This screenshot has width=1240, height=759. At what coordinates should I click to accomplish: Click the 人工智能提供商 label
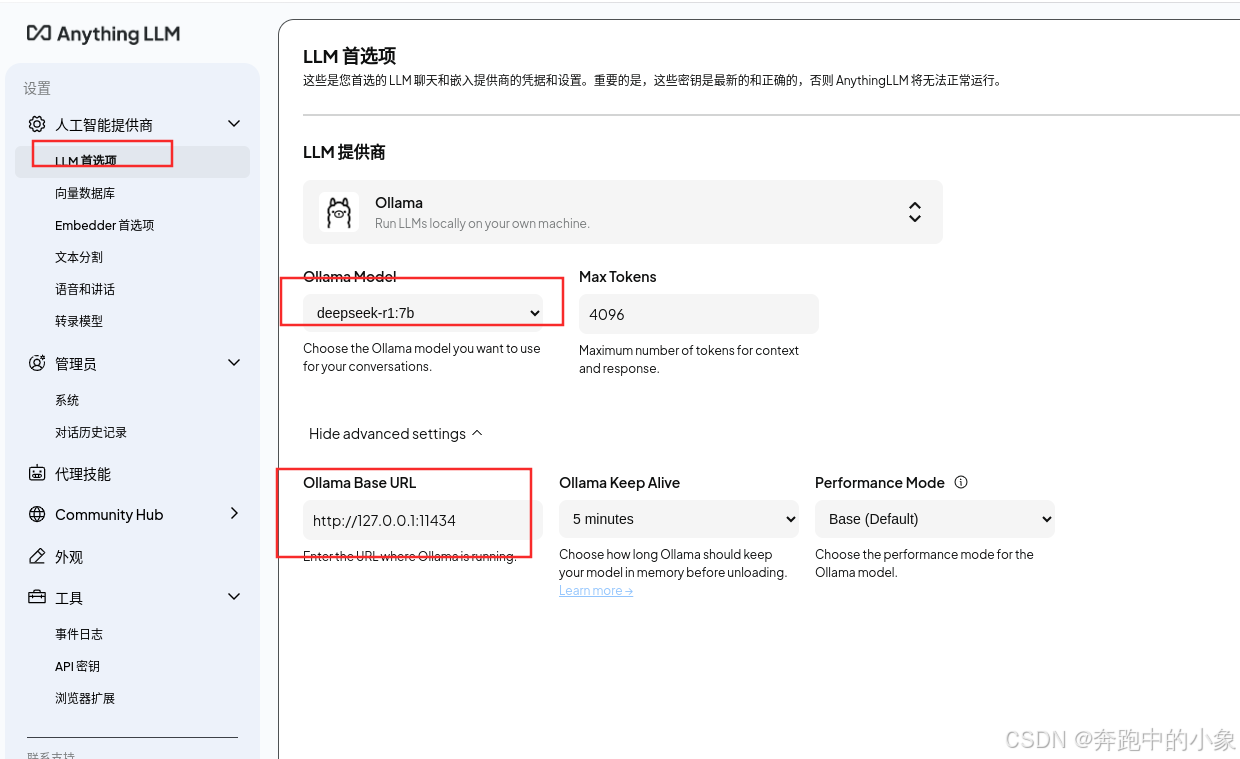coord(104,125)
